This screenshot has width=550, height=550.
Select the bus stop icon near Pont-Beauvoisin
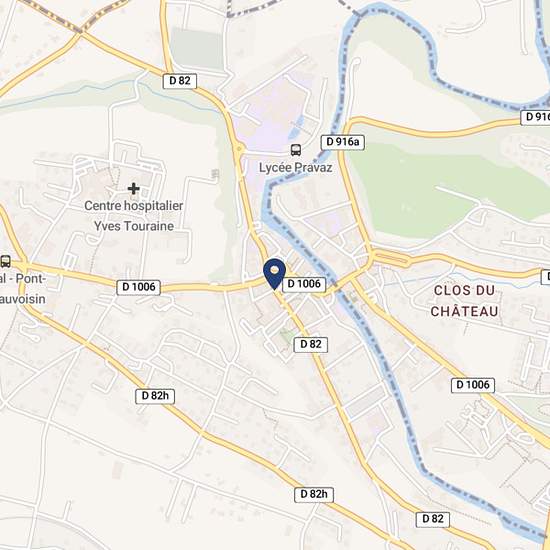5,261
